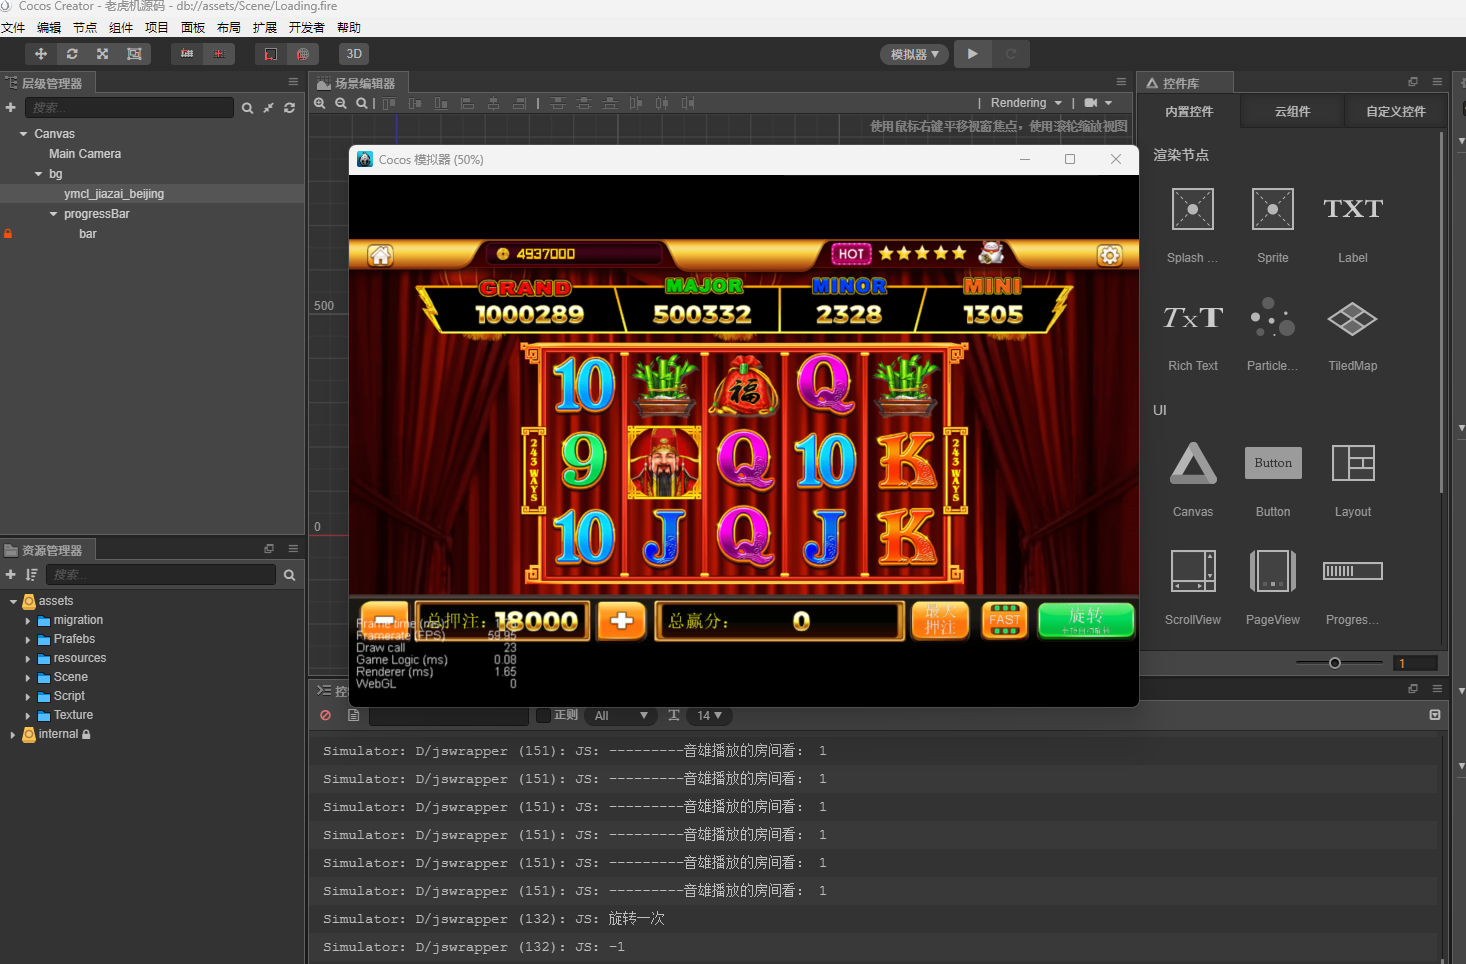This screenshot has height=964, width=1466.
Task: Select the move transform tool
Action: click(x=41, y=54)
